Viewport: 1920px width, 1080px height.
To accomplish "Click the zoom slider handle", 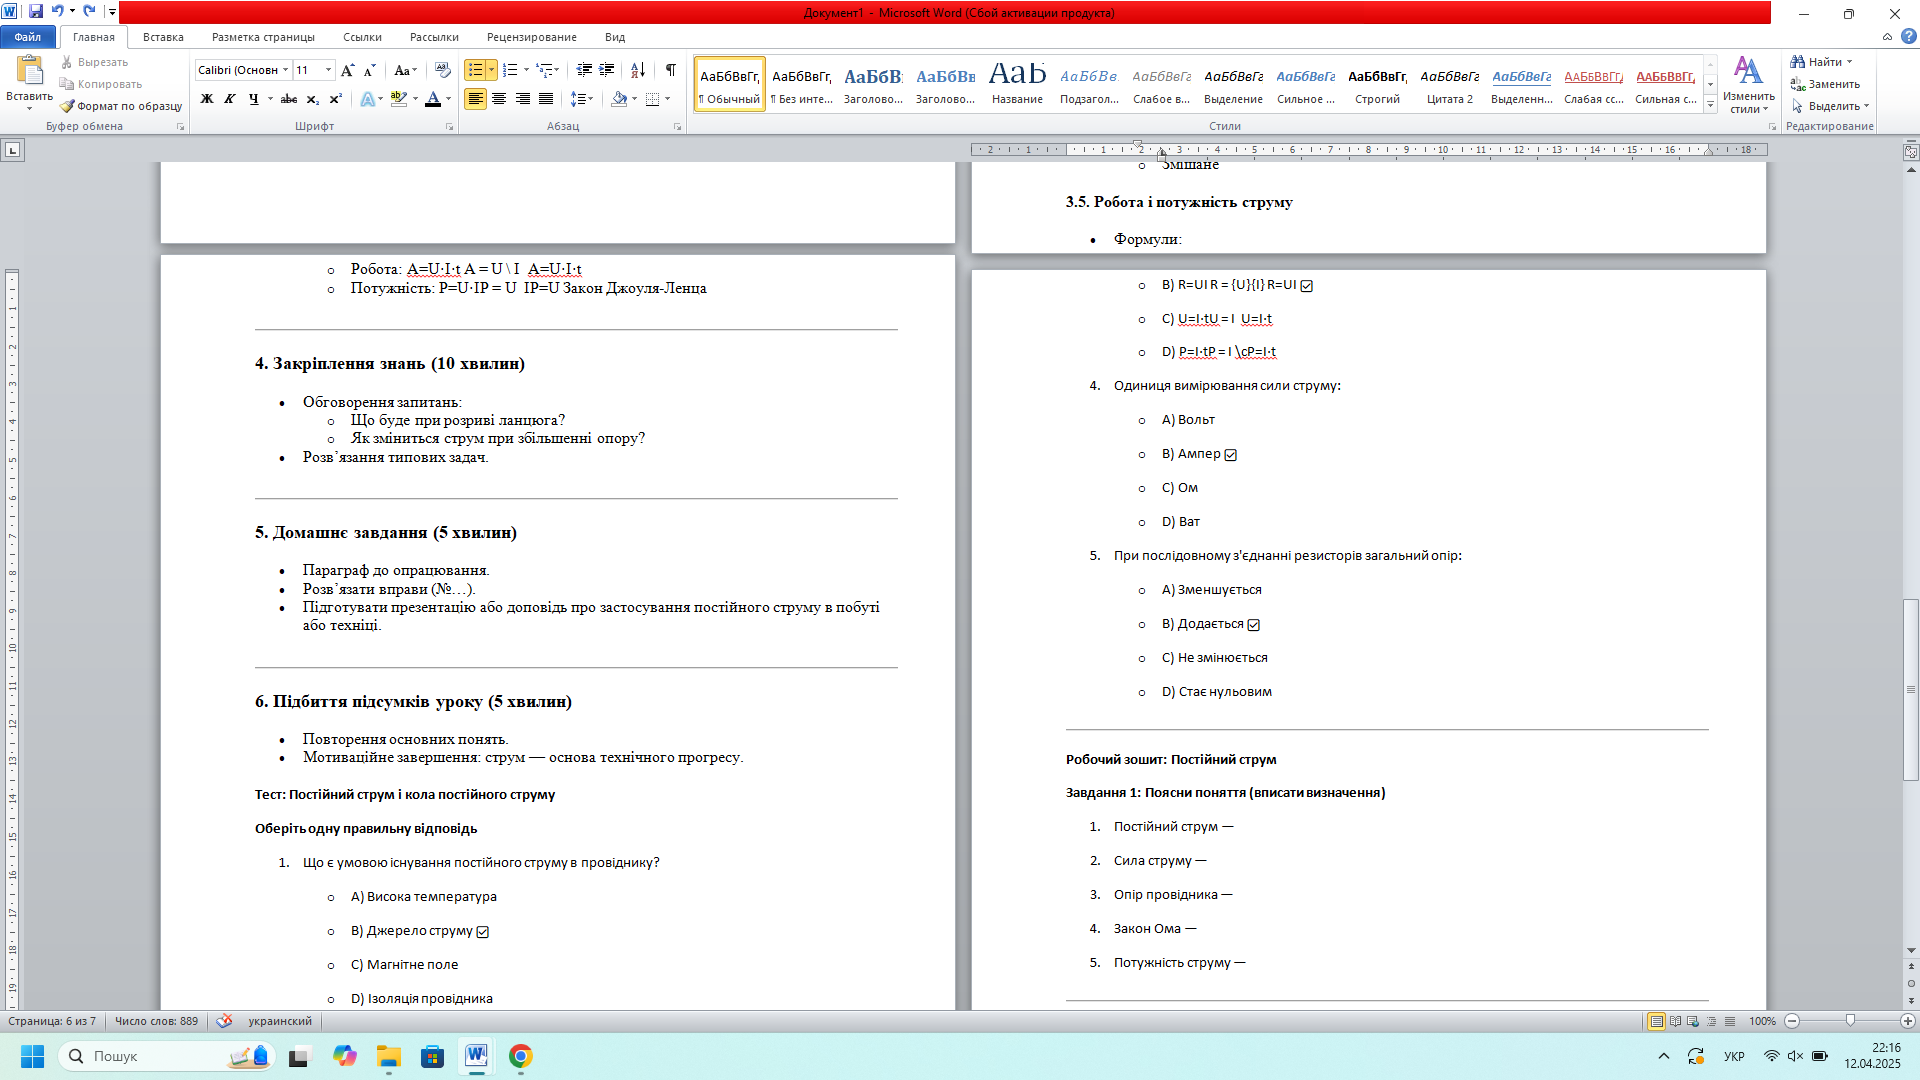I will (x=1850, y=1021).
